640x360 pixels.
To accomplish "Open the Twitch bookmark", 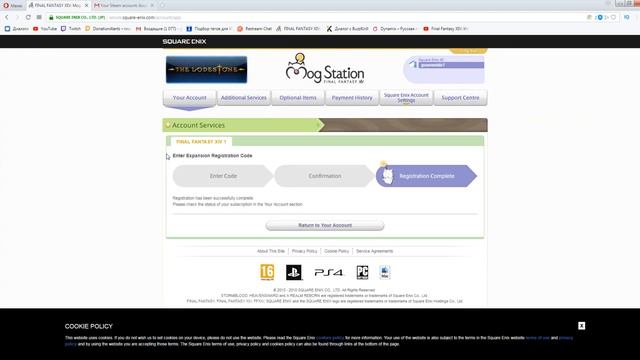I will click(71, 29).
